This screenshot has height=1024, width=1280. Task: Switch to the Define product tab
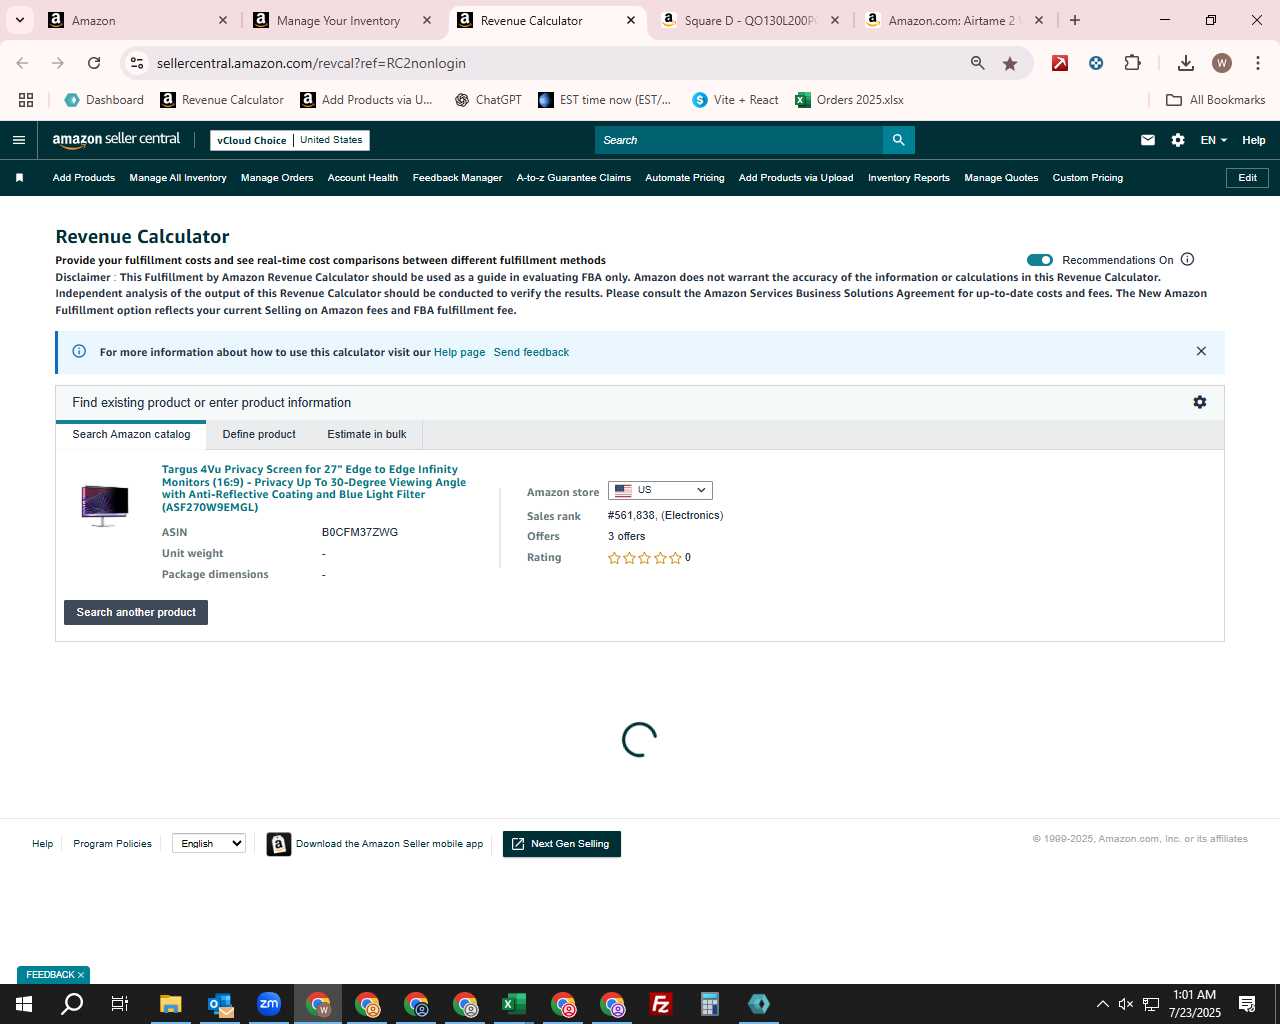tap(259, 434)
